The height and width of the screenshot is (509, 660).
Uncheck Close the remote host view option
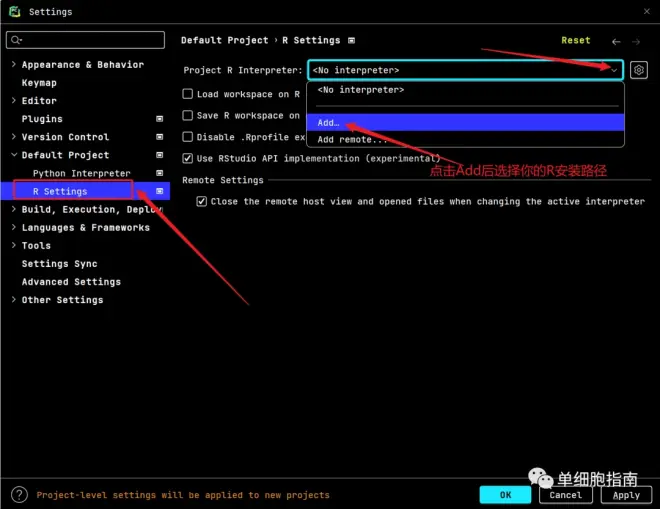(x=202, y=201)
